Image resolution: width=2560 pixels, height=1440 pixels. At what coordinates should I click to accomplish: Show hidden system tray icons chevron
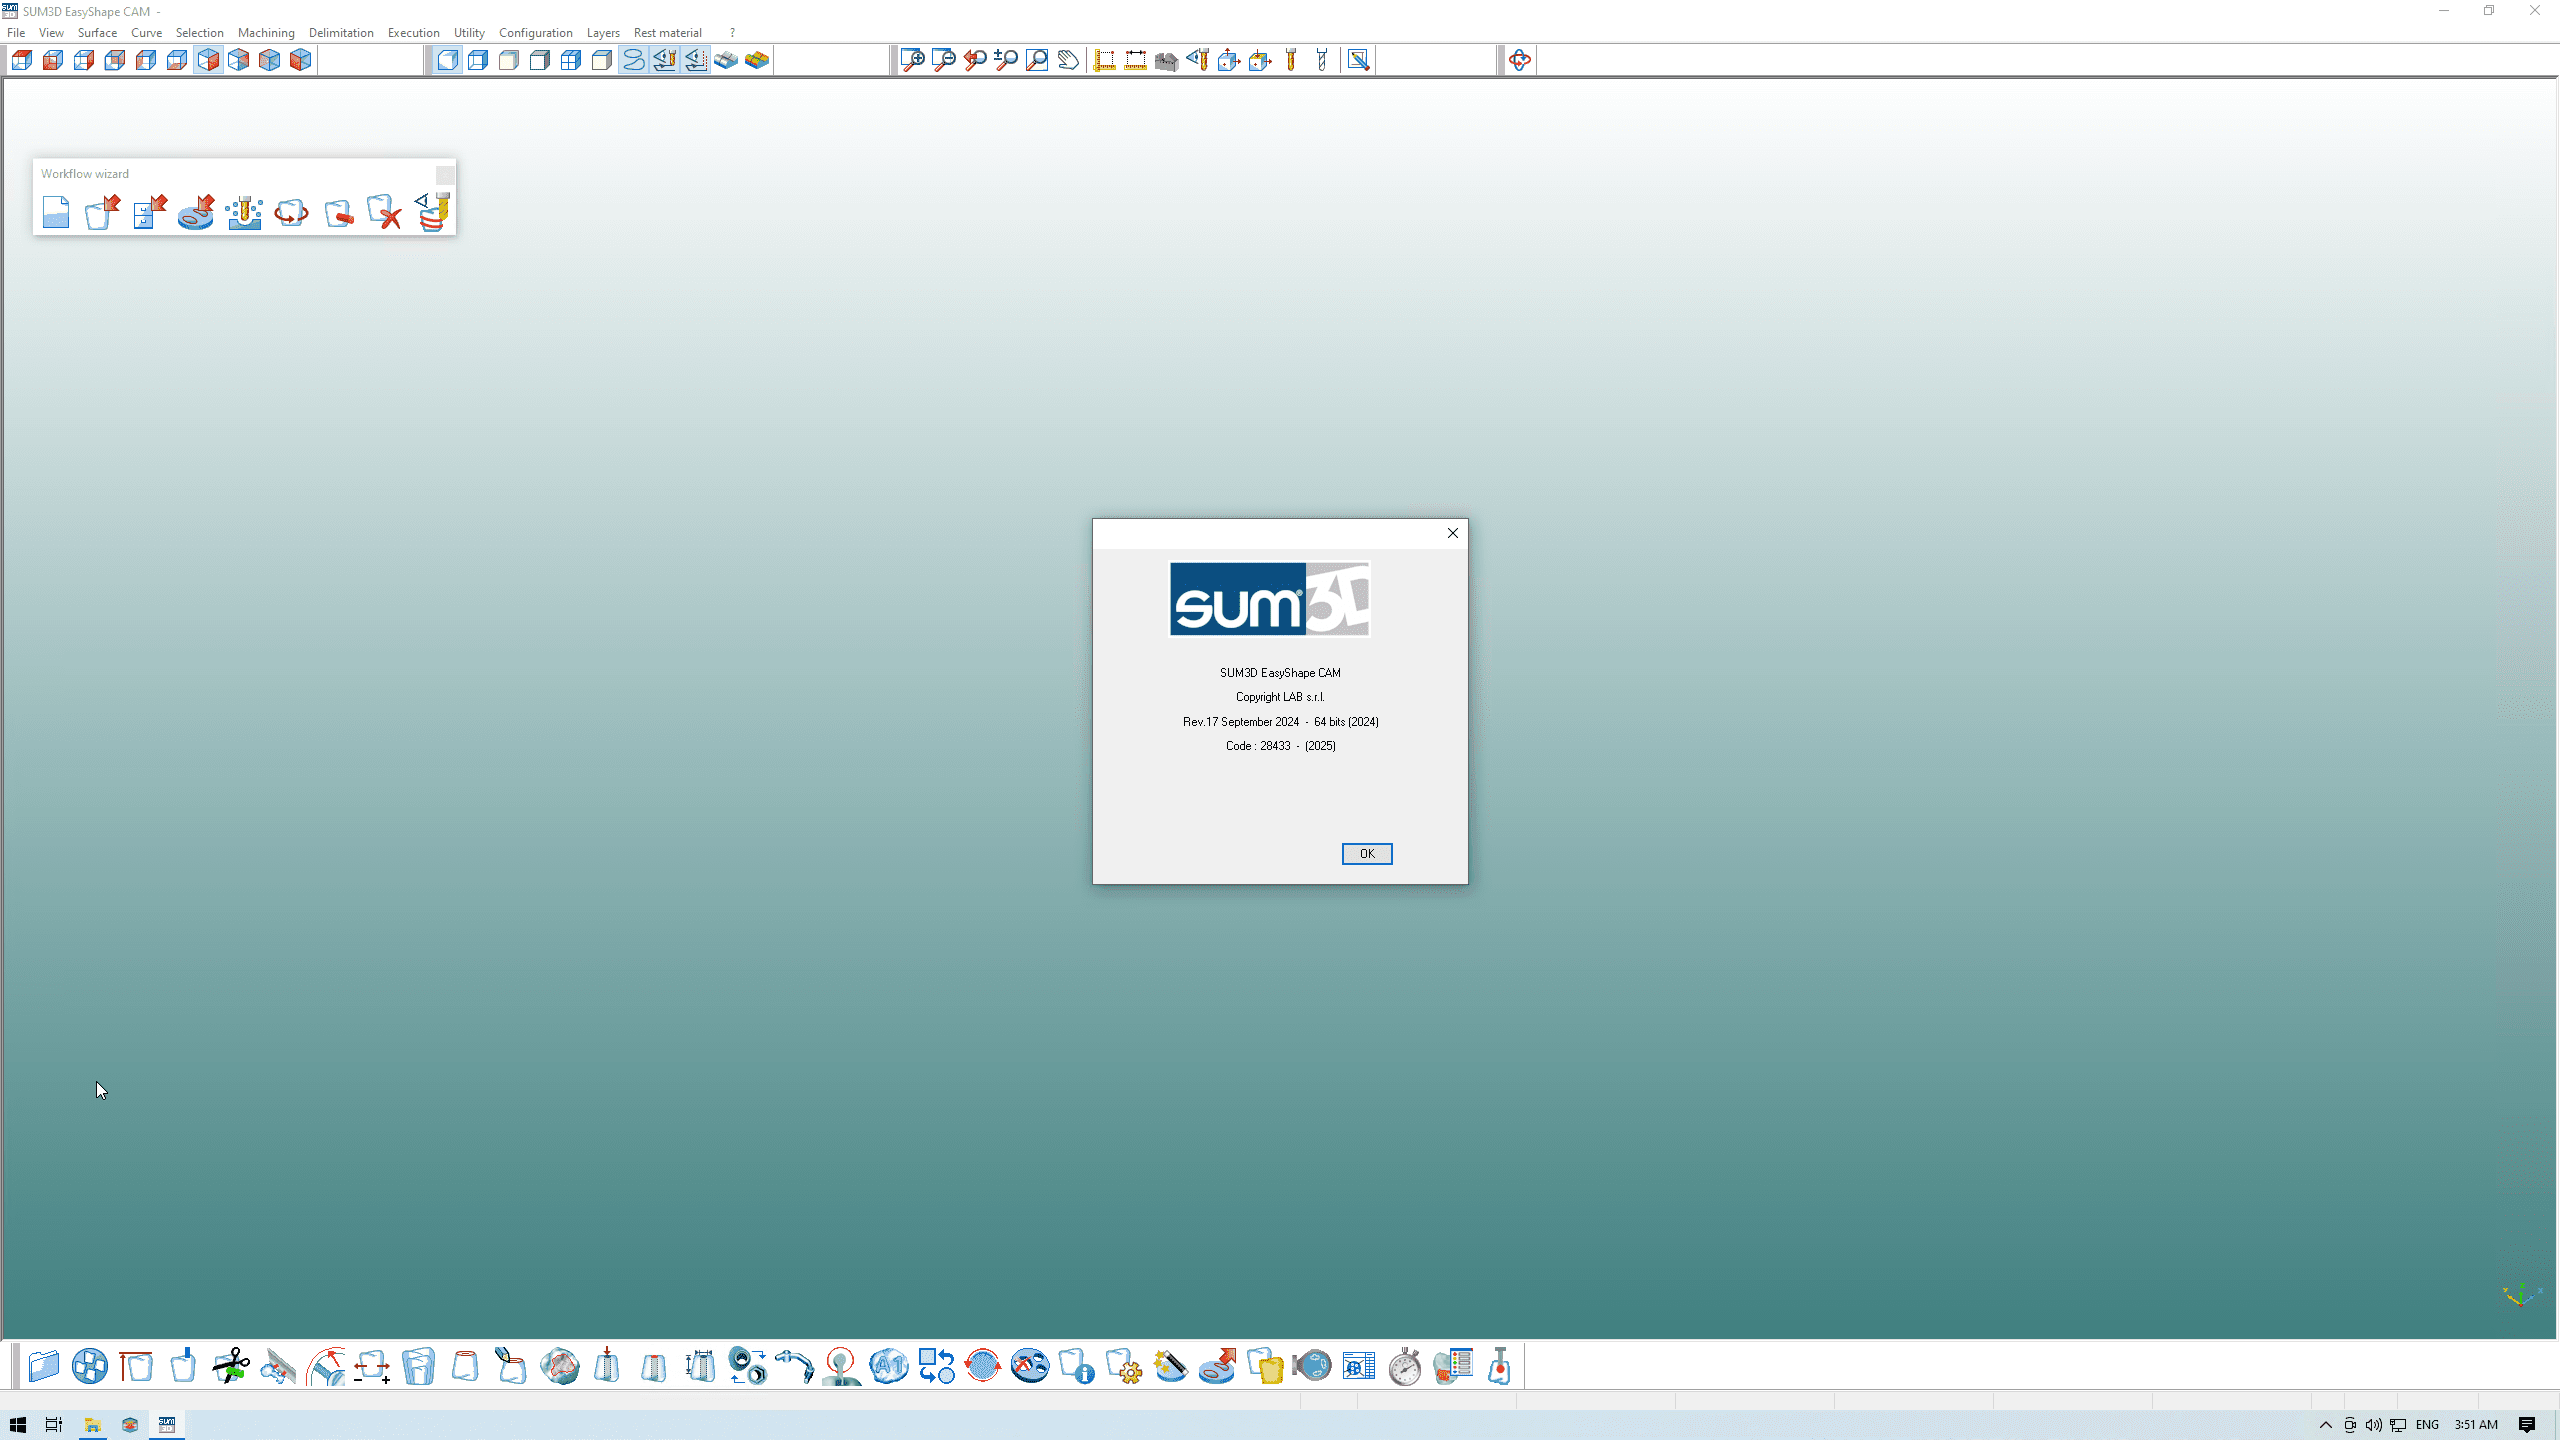click(x=2325, y=1425)
